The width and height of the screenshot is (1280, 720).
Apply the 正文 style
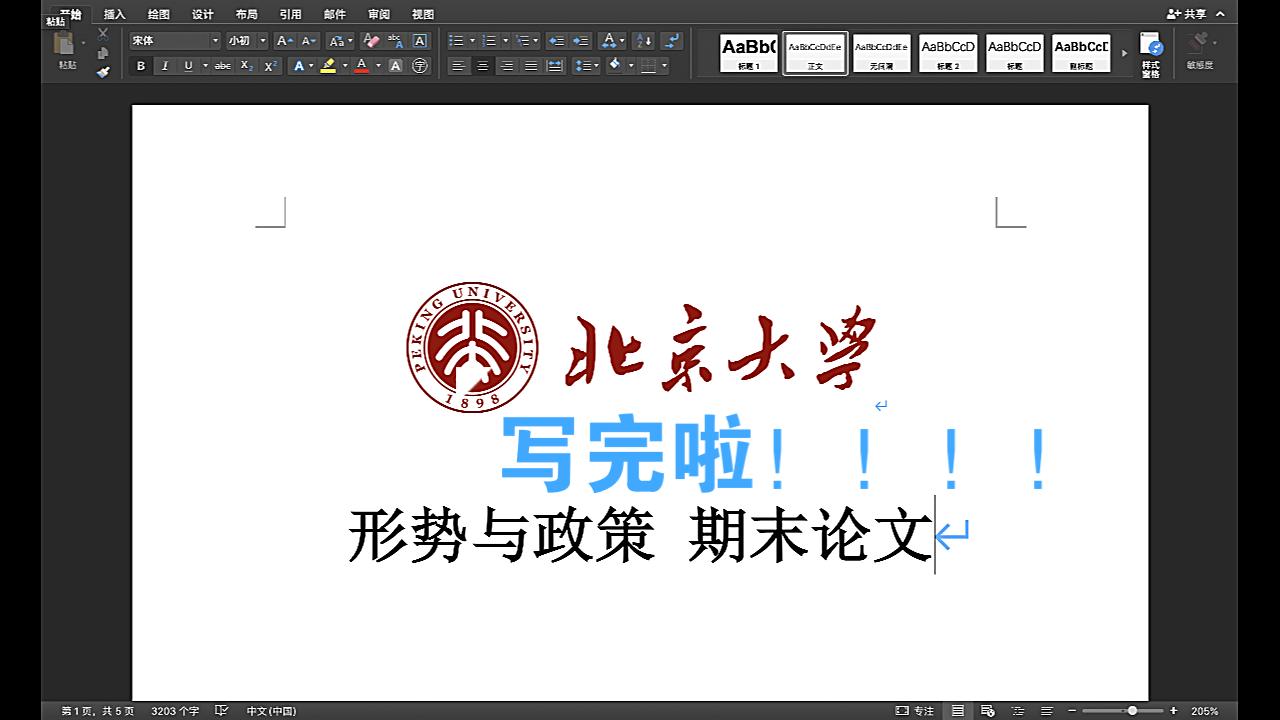tap(815, 53)
